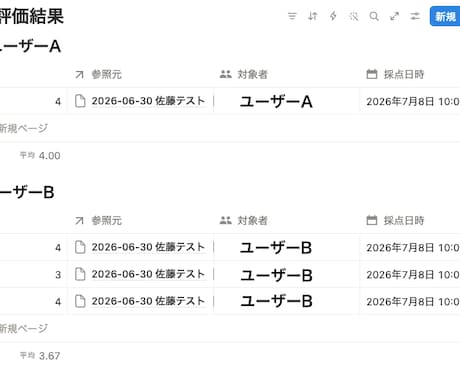Click calendar icon in ユーザーB 採点日時 header
The image size is (460, 380).
coord(372,220)
